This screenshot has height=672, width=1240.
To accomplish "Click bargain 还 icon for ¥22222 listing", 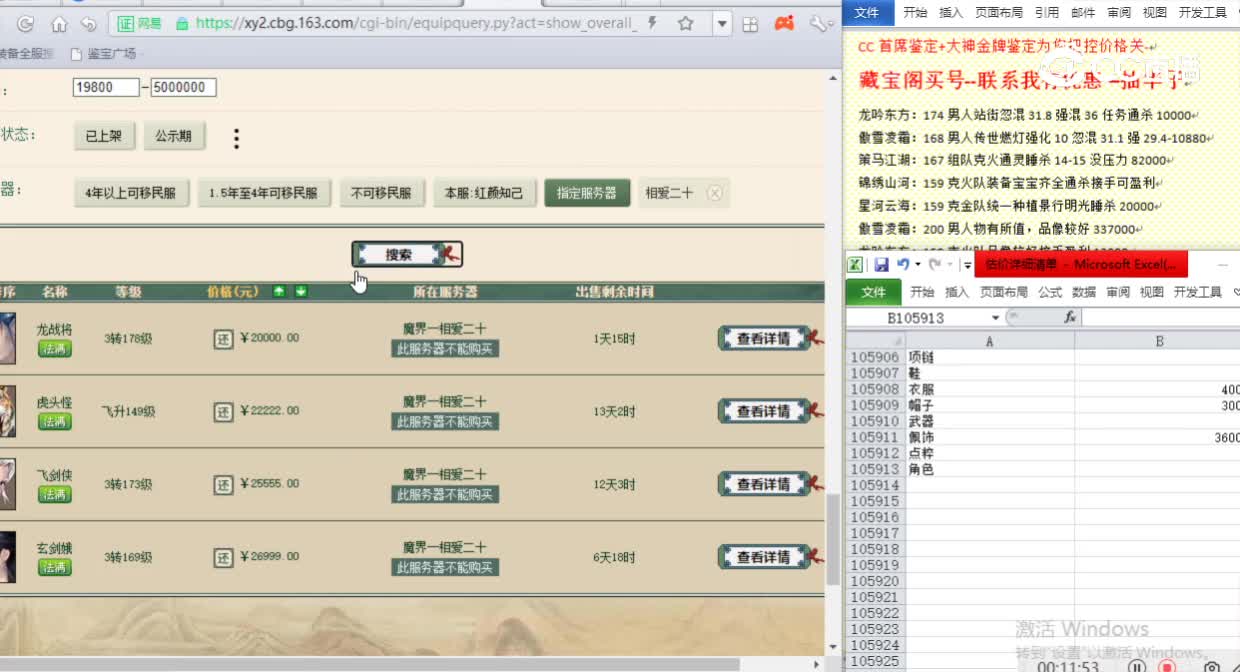I will pos(223,411).
